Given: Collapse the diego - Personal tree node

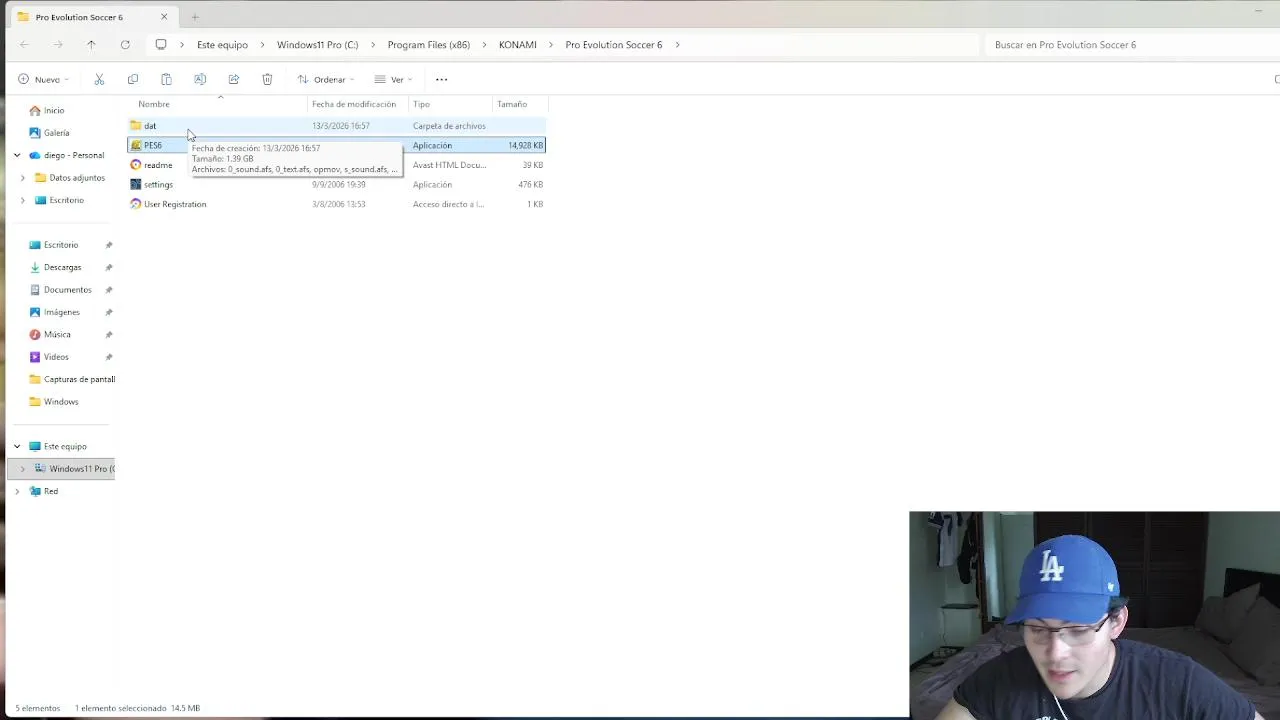Looking at the screenshot, I should pos(17,155).
